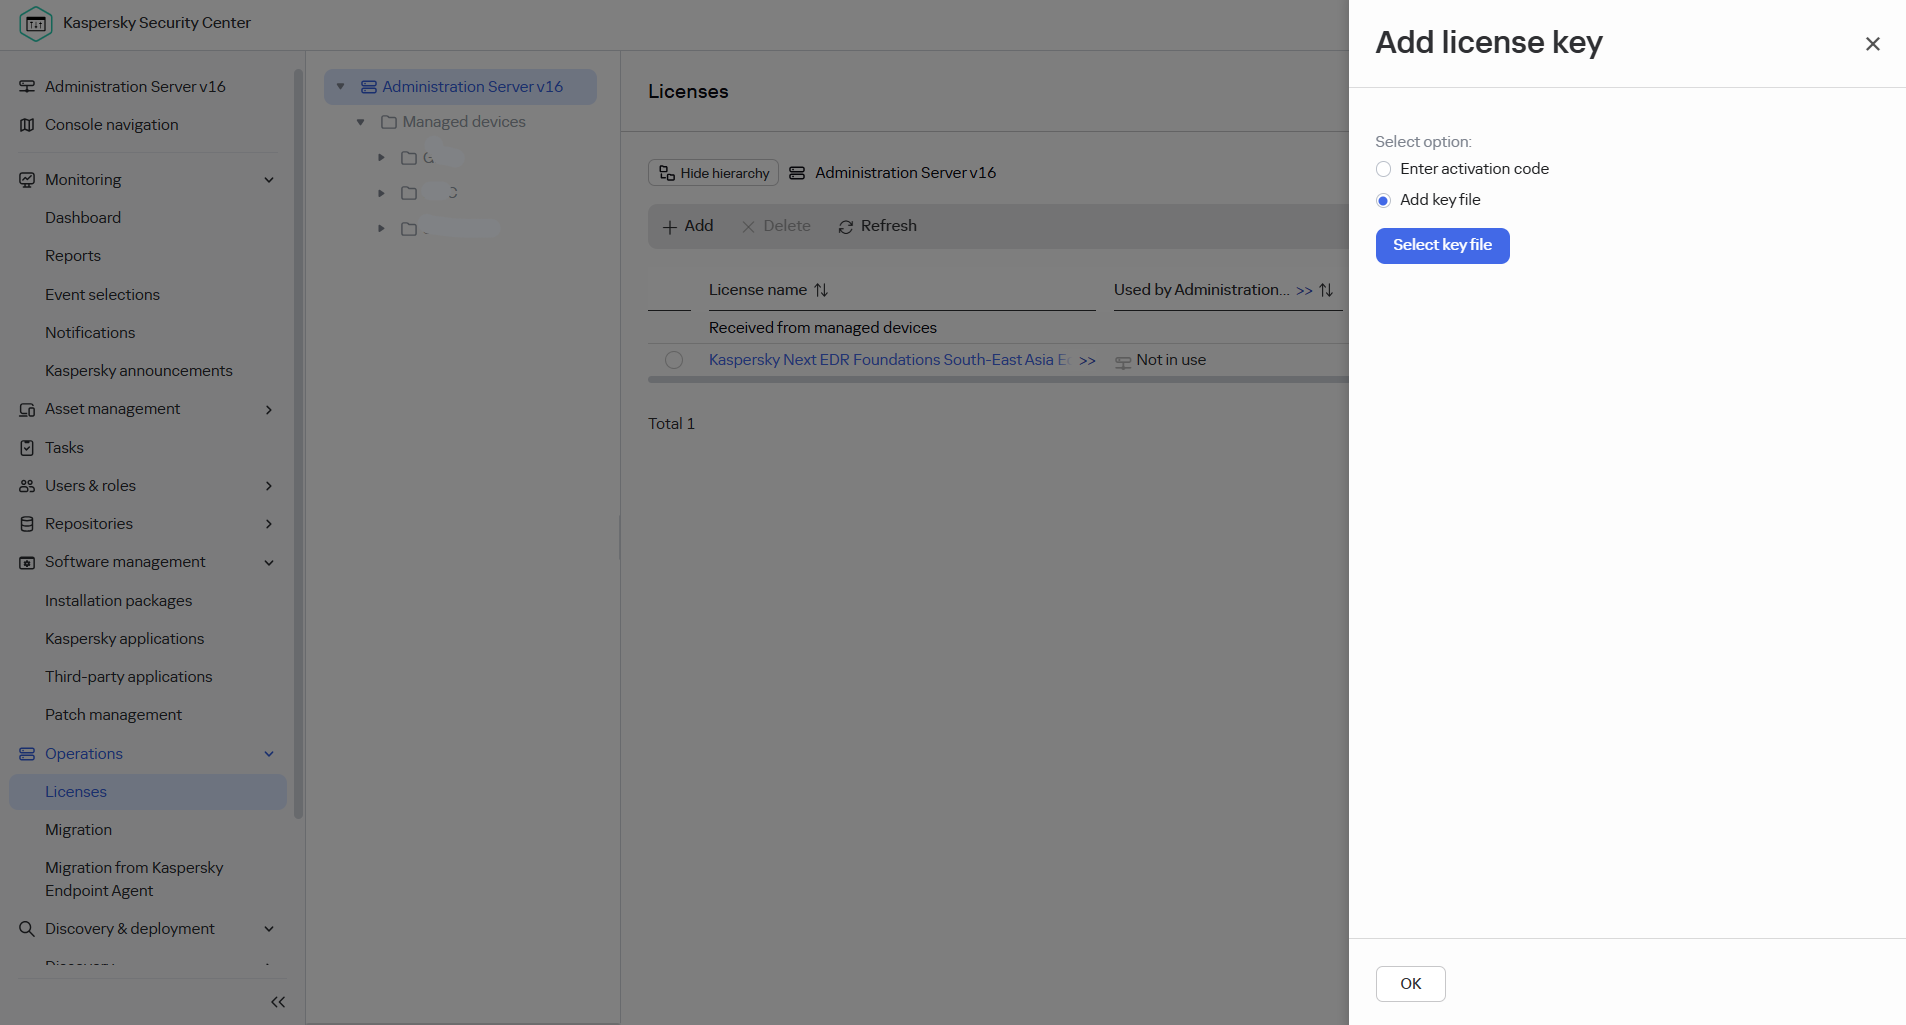1906x1025 pixels.
Task: Collapse the sidebar with double-chevron icon
Action: (x=278, y=1002)
